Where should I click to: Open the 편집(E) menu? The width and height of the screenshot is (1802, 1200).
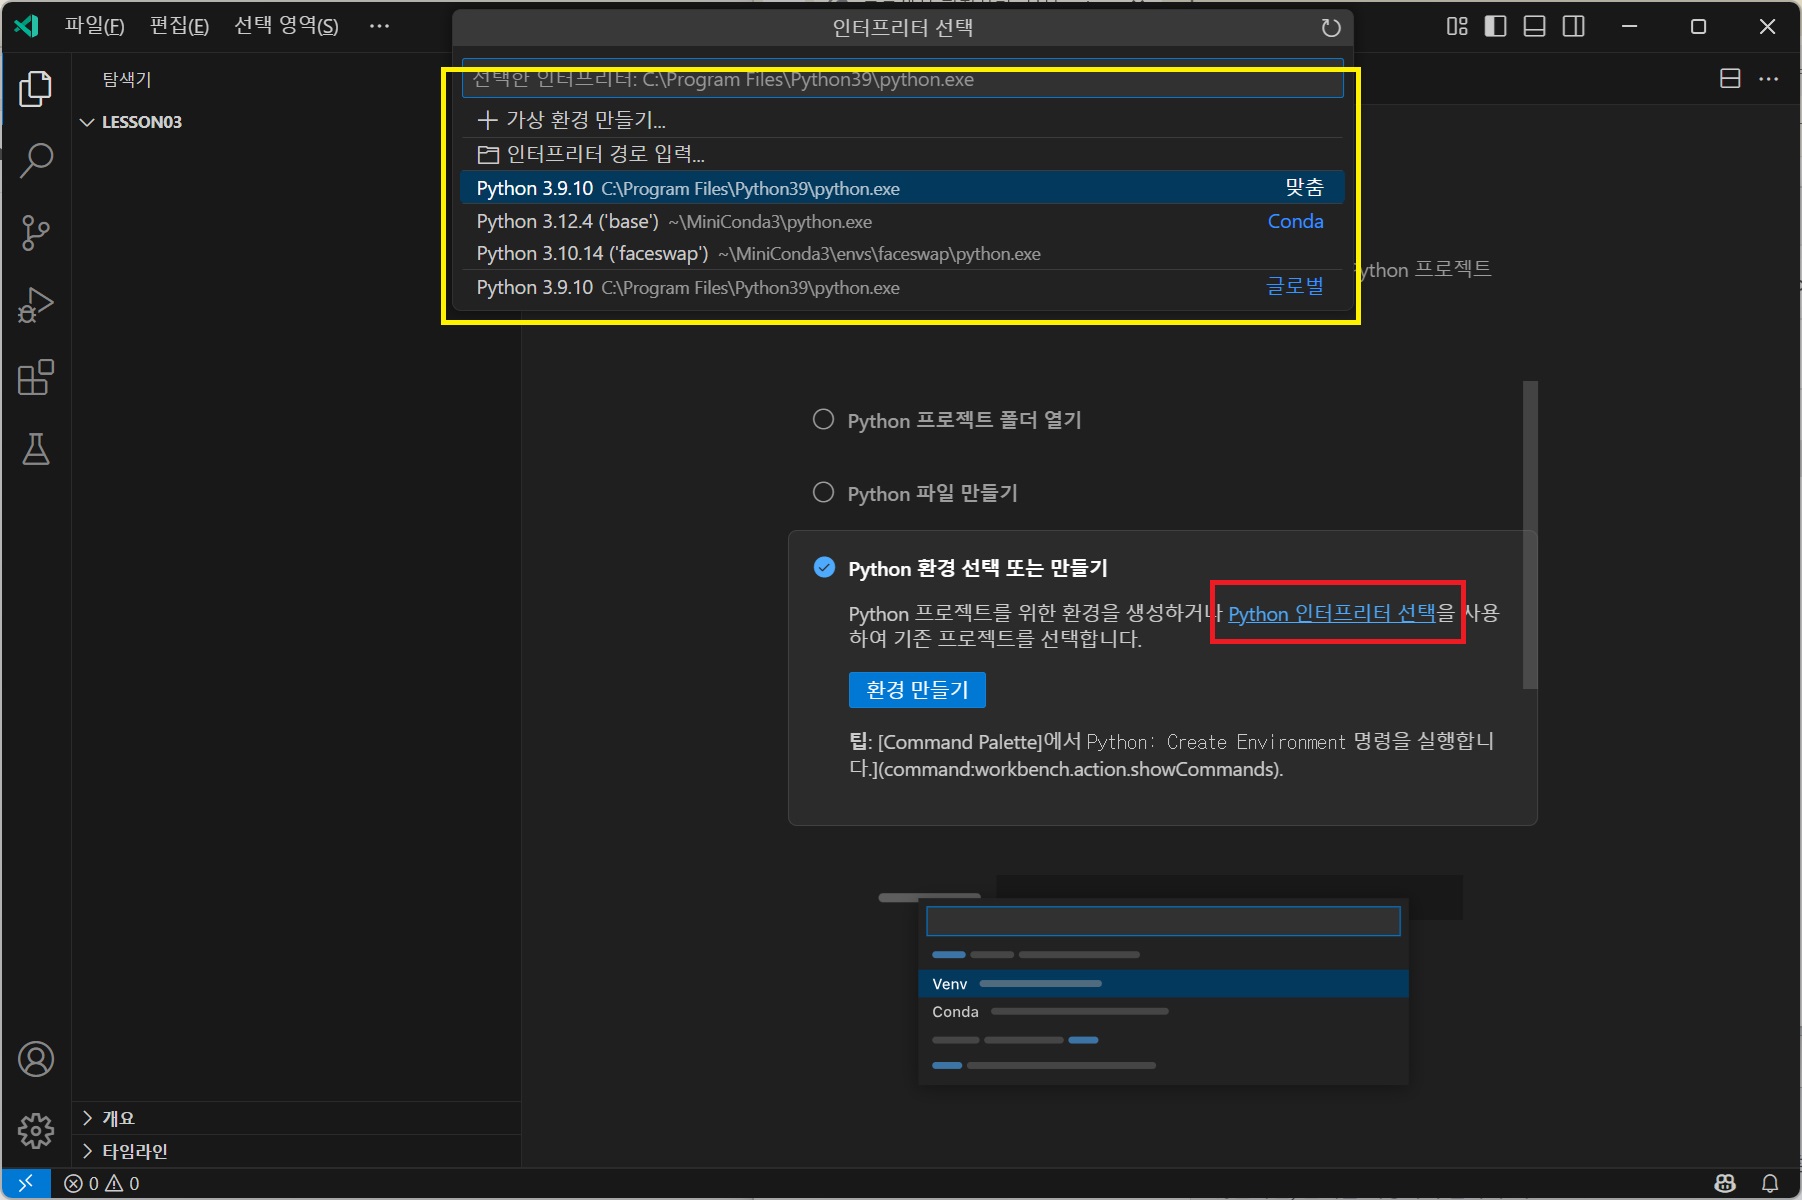point(179,26)
